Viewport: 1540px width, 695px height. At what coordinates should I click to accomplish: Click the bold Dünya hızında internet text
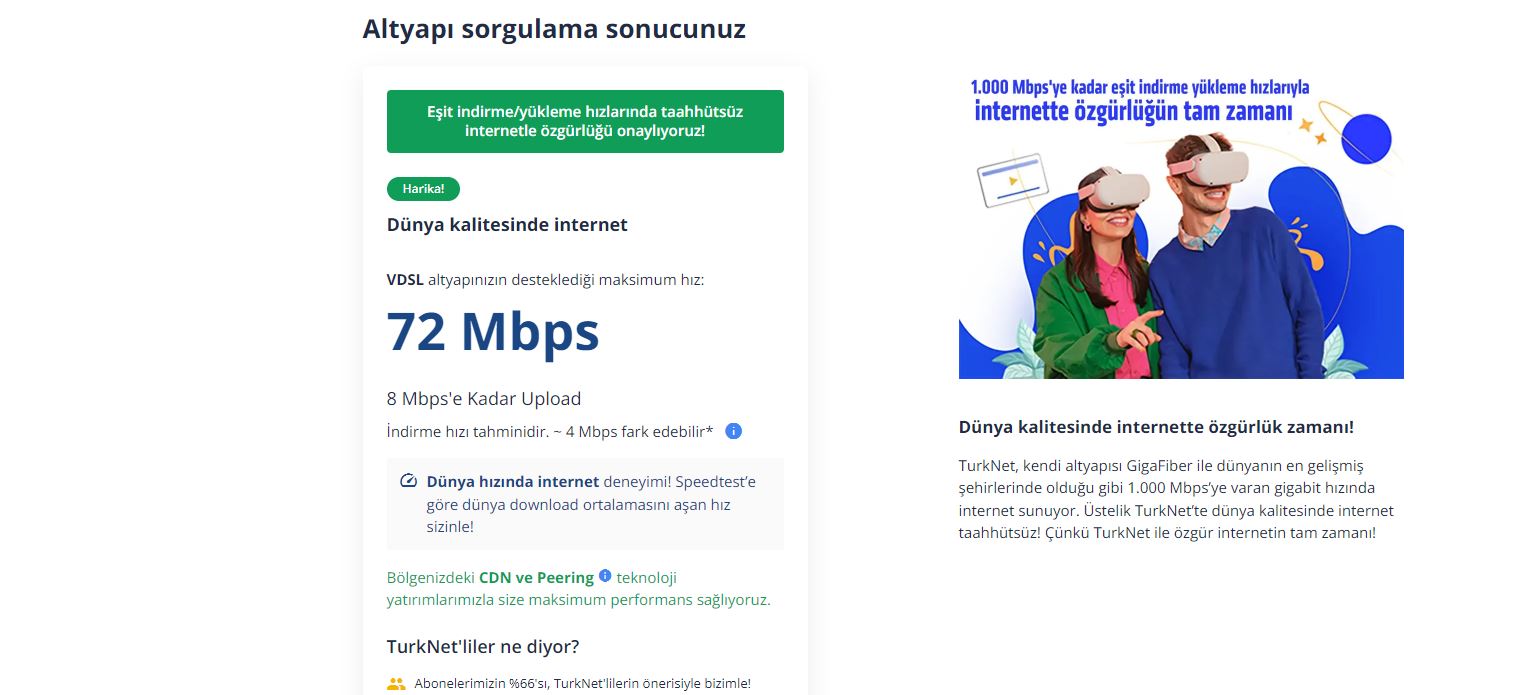point(513,481)
